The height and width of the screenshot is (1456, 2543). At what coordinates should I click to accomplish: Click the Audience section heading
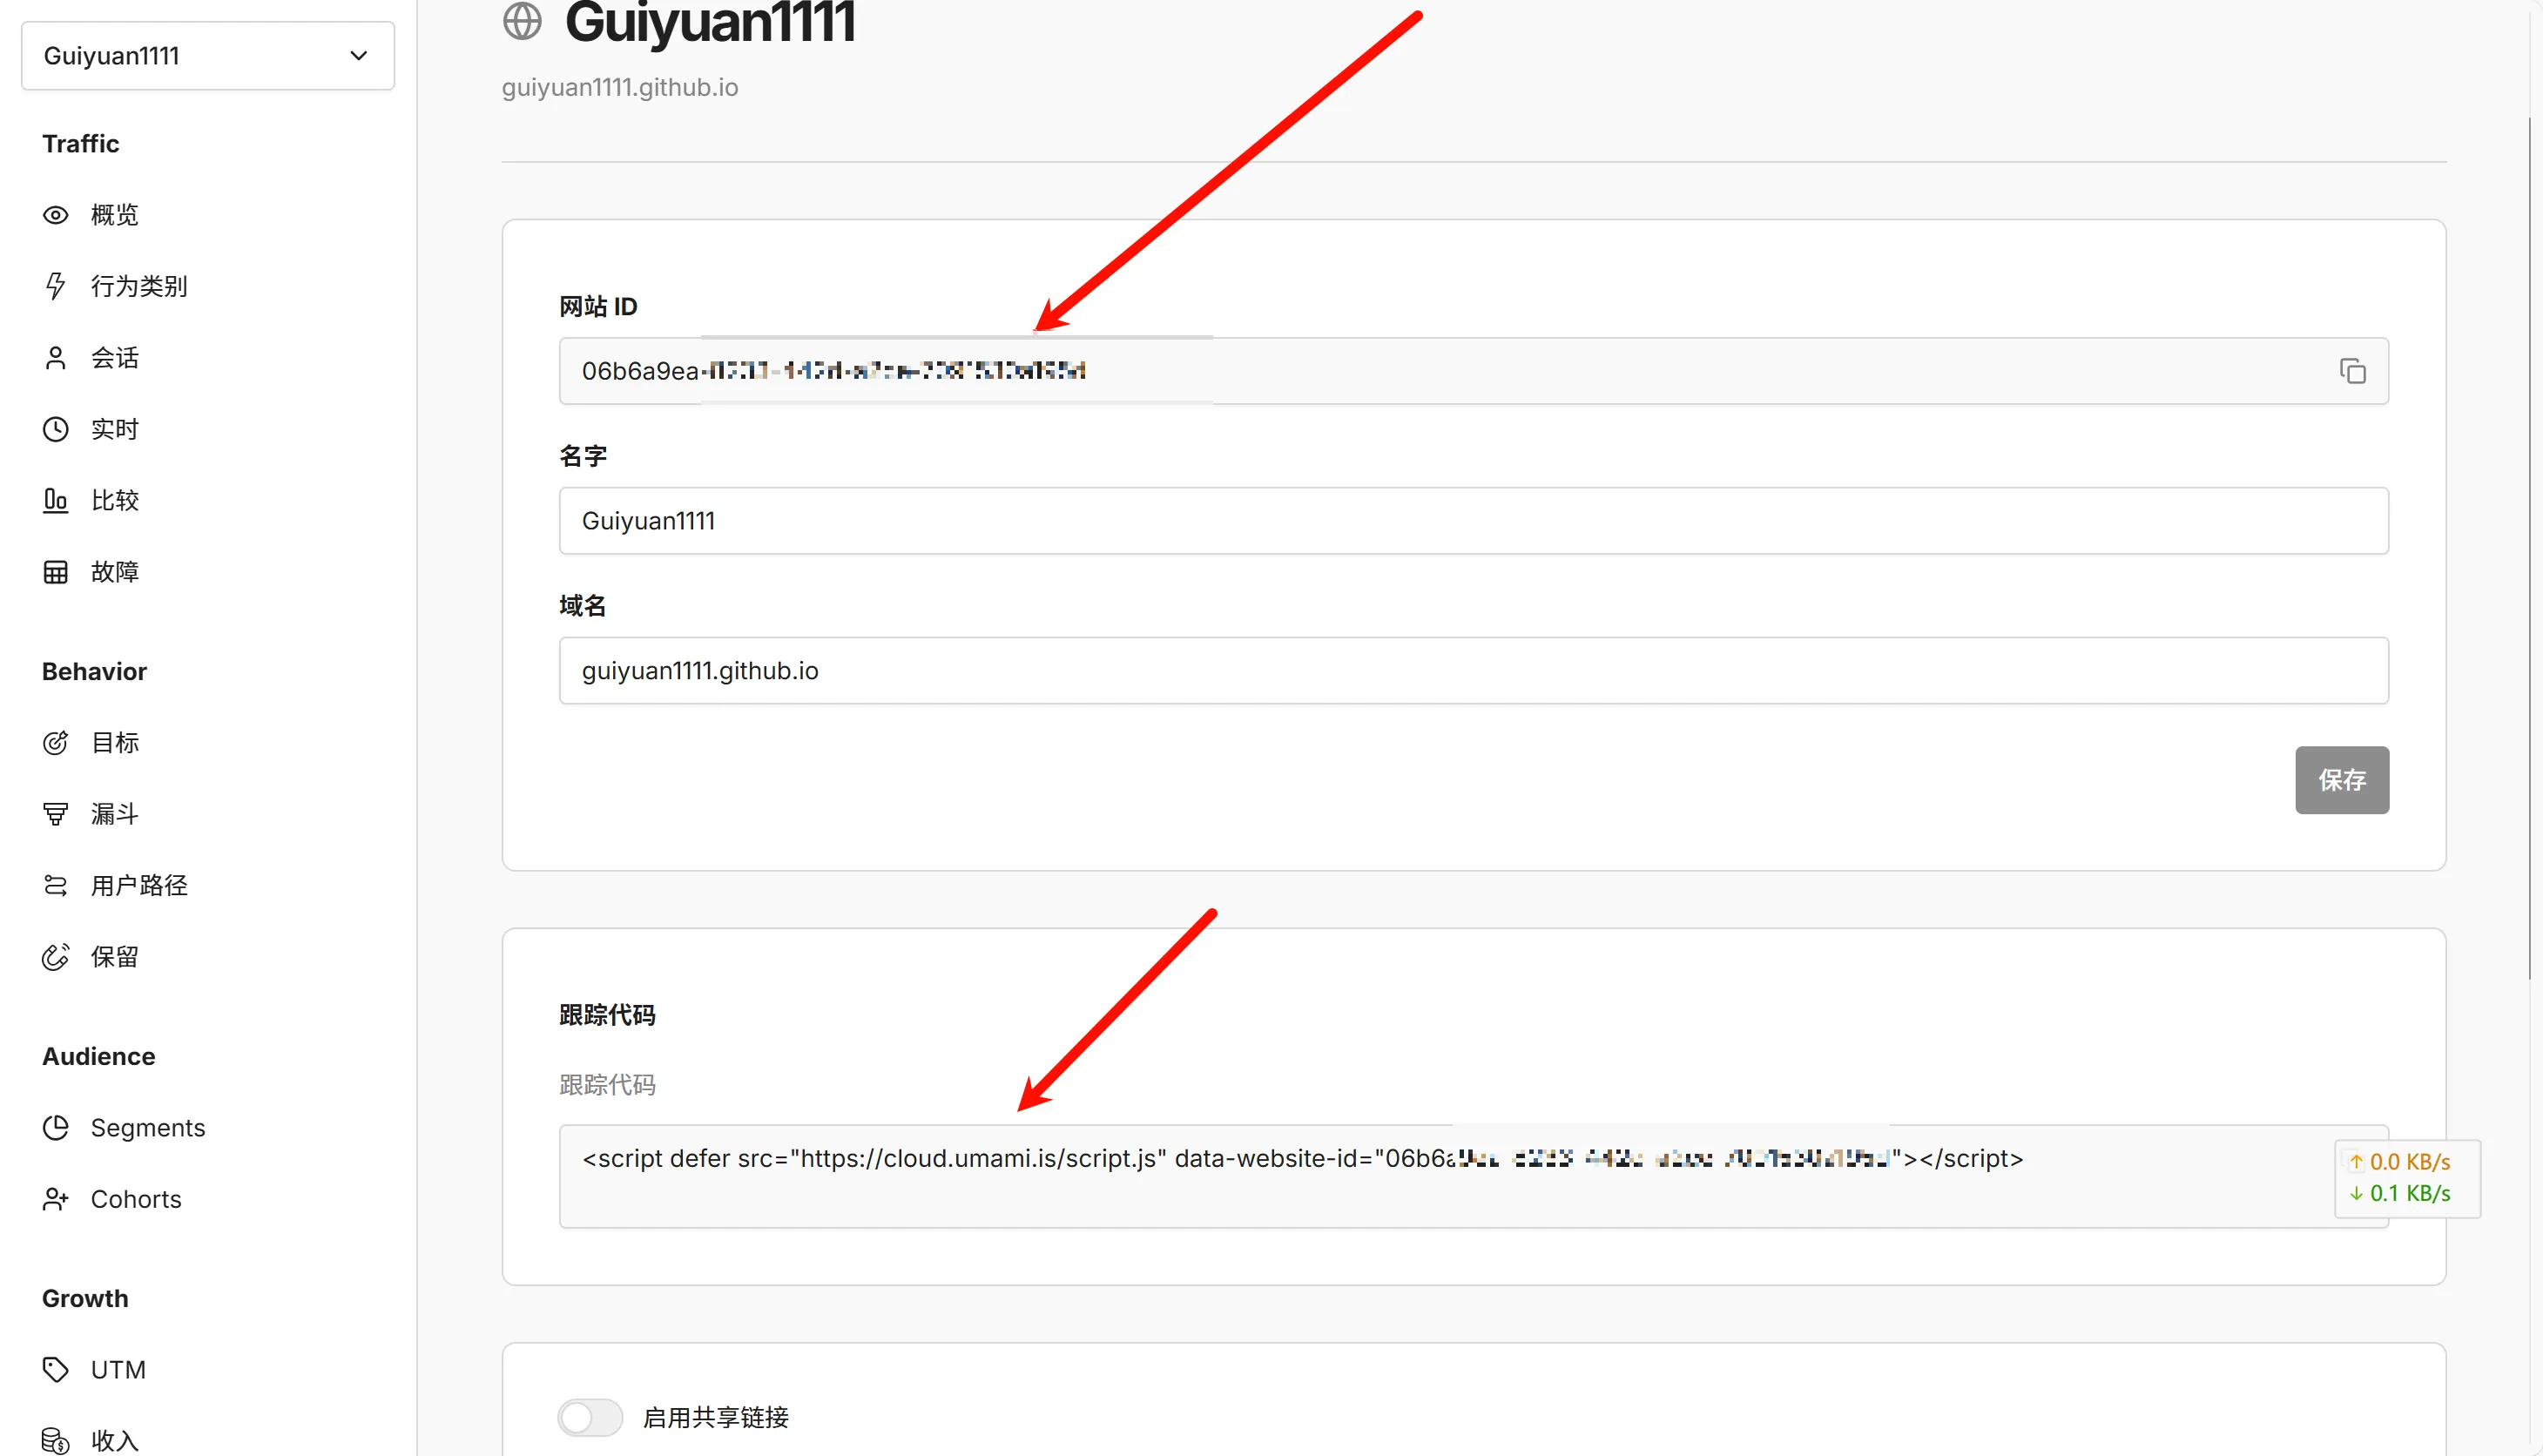pyautogui.click(x=99, y=1057)
